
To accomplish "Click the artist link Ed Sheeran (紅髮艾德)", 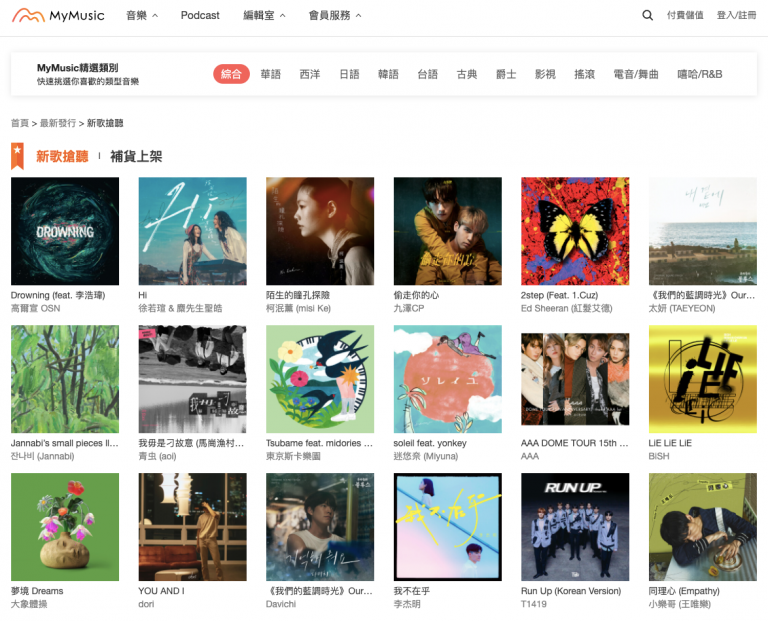I will pyautogui.click(x=567, y=308).
